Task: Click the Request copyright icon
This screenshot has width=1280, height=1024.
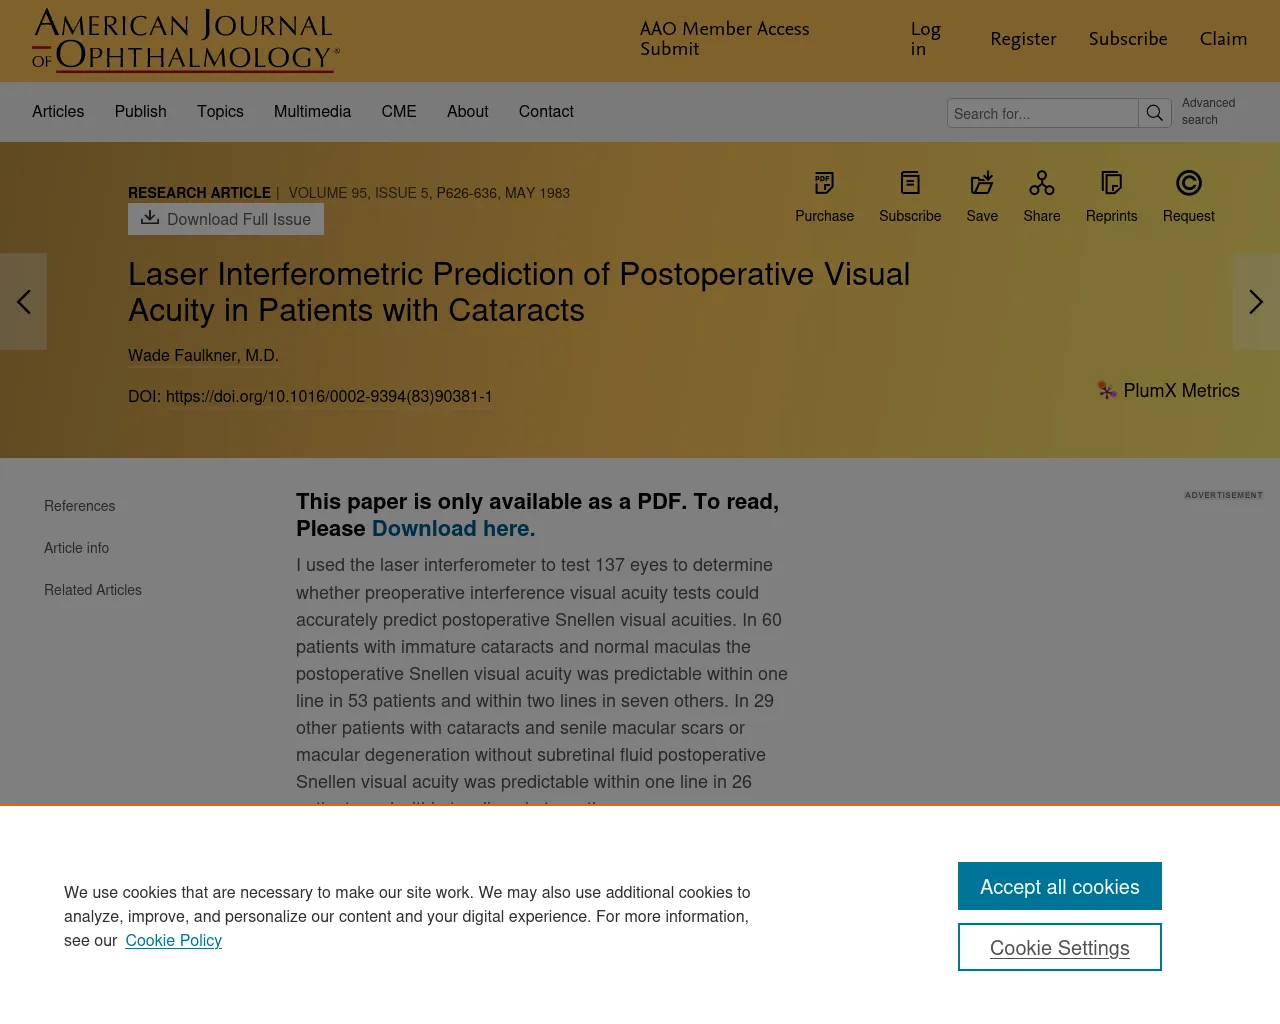Action: click(x=1189, y=183)
